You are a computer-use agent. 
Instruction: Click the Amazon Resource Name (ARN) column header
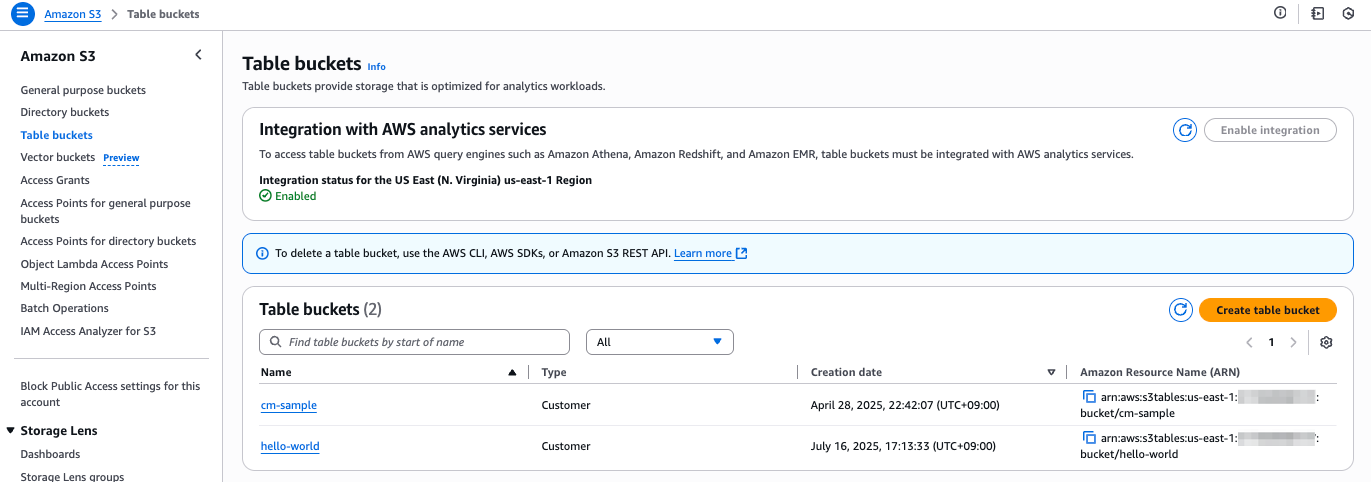(1160, 372)
